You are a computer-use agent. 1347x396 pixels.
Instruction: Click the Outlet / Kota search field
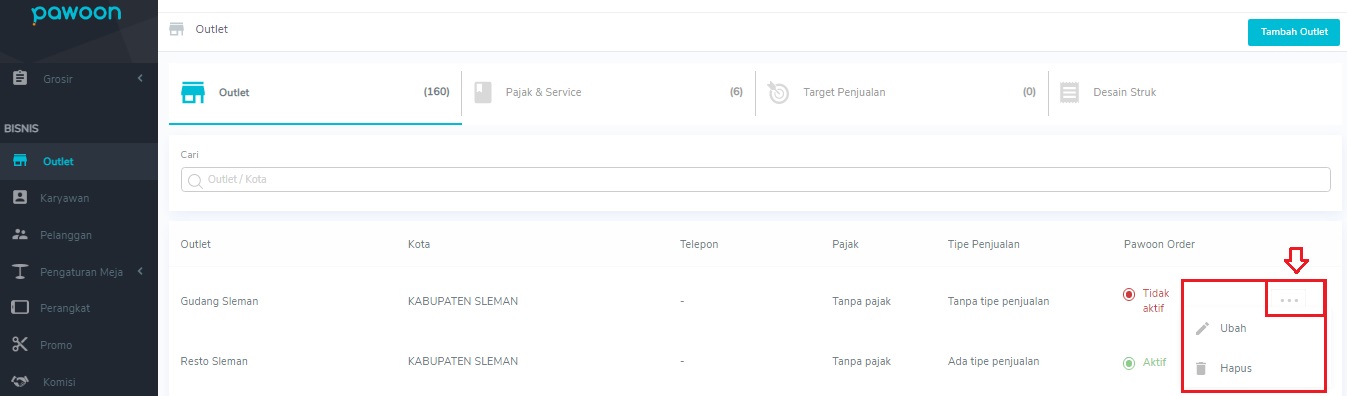click(755, 179)
